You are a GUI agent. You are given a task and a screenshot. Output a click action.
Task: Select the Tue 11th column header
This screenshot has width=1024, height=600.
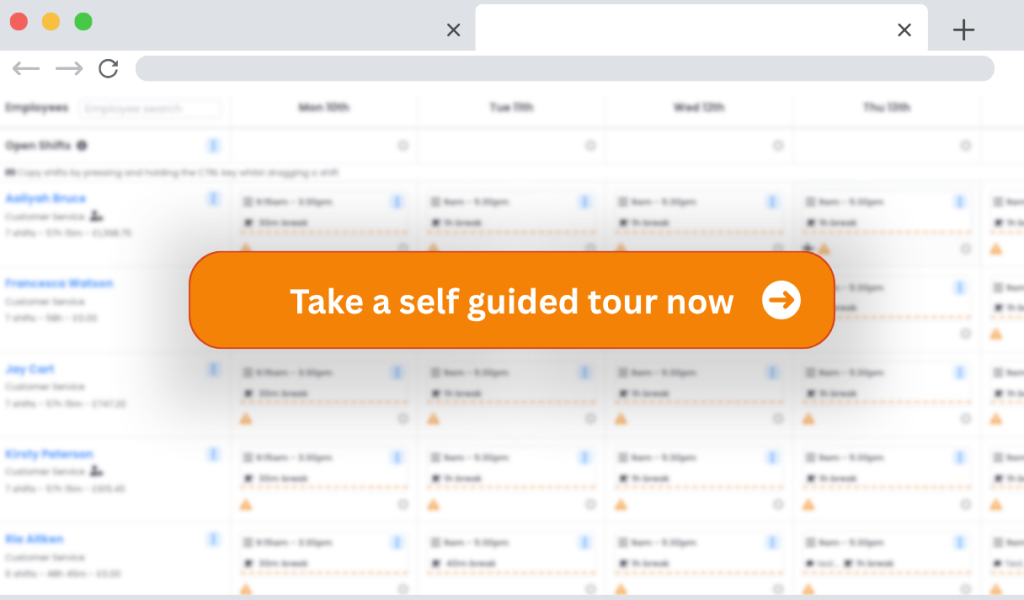[511, 107]
